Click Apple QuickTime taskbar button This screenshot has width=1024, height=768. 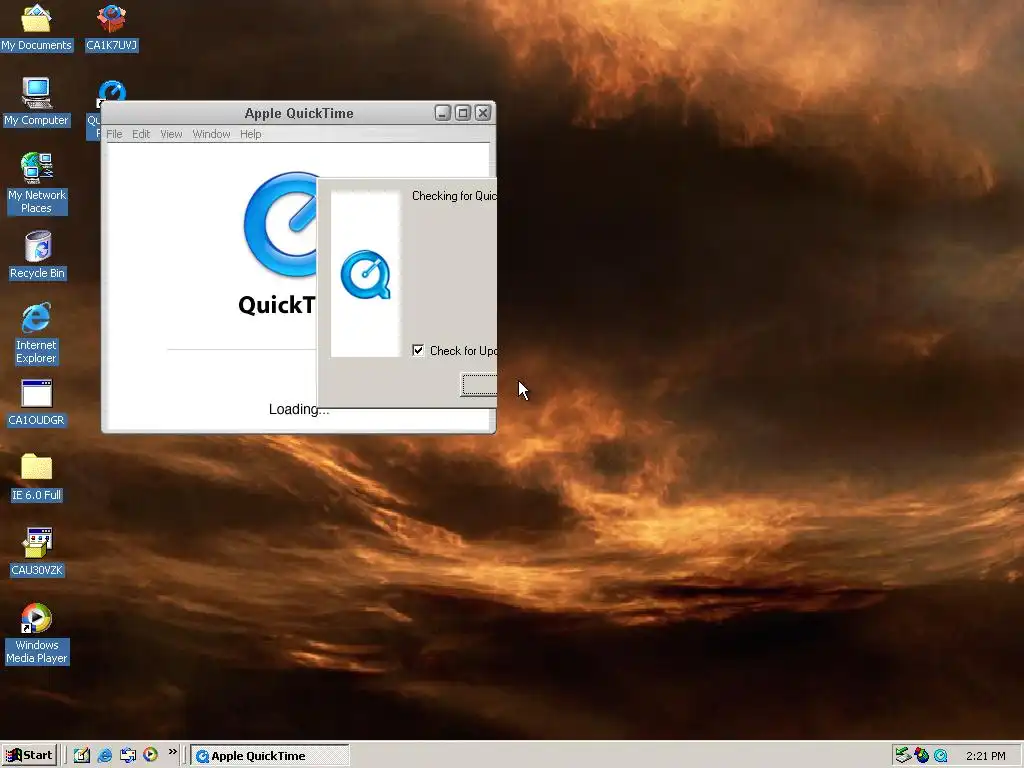(x=270, y=756)
